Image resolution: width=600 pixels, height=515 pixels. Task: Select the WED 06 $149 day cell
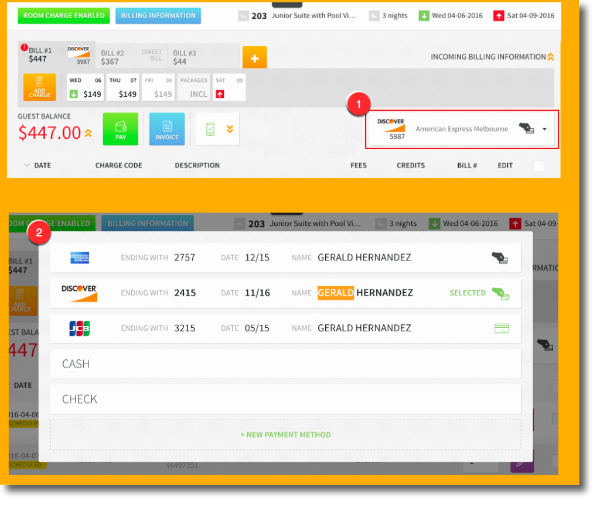85,87
